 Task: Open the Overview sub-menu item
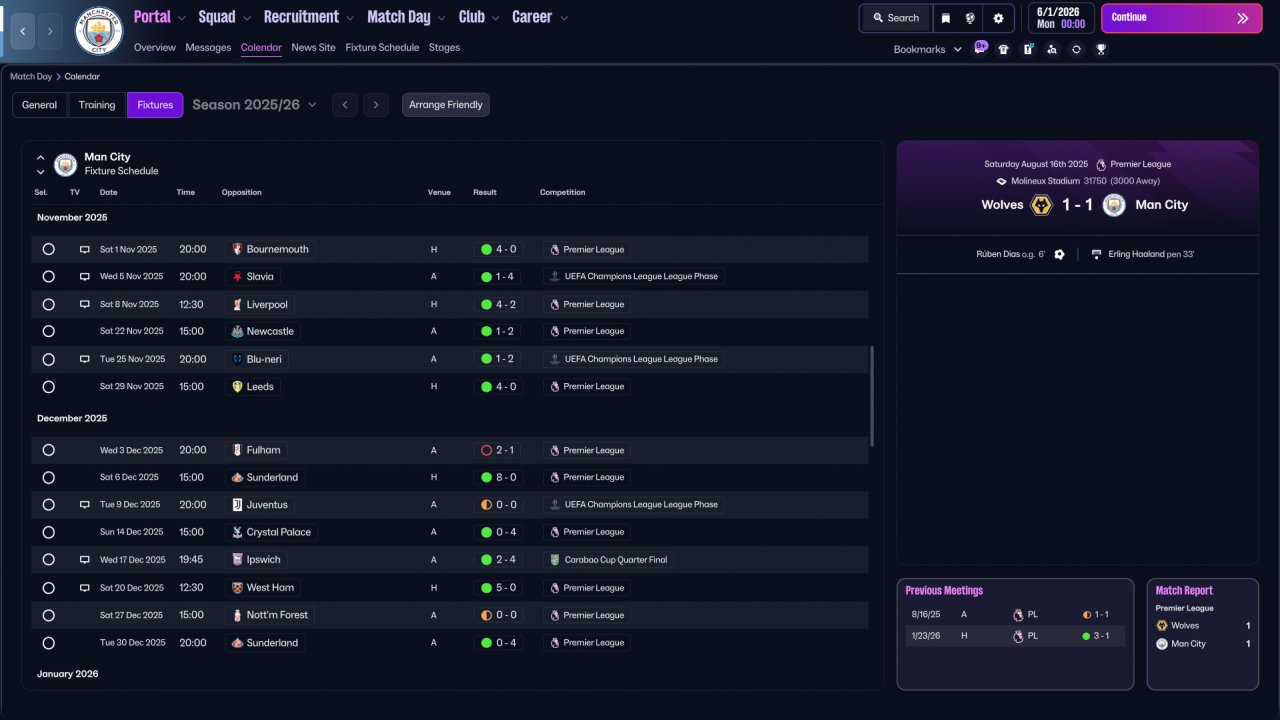tap(155, 48)
